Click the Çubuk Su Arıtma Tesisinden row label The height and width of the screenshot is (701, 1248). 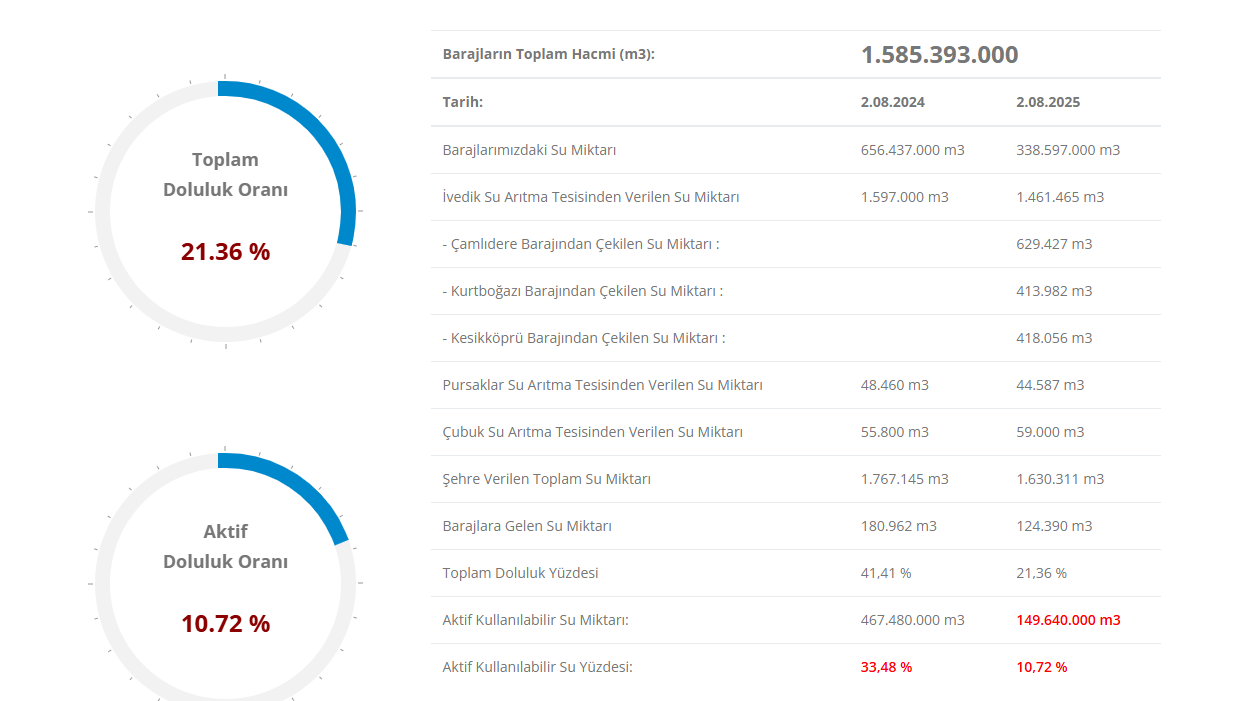pyautogui.click(x=592, y=432)
